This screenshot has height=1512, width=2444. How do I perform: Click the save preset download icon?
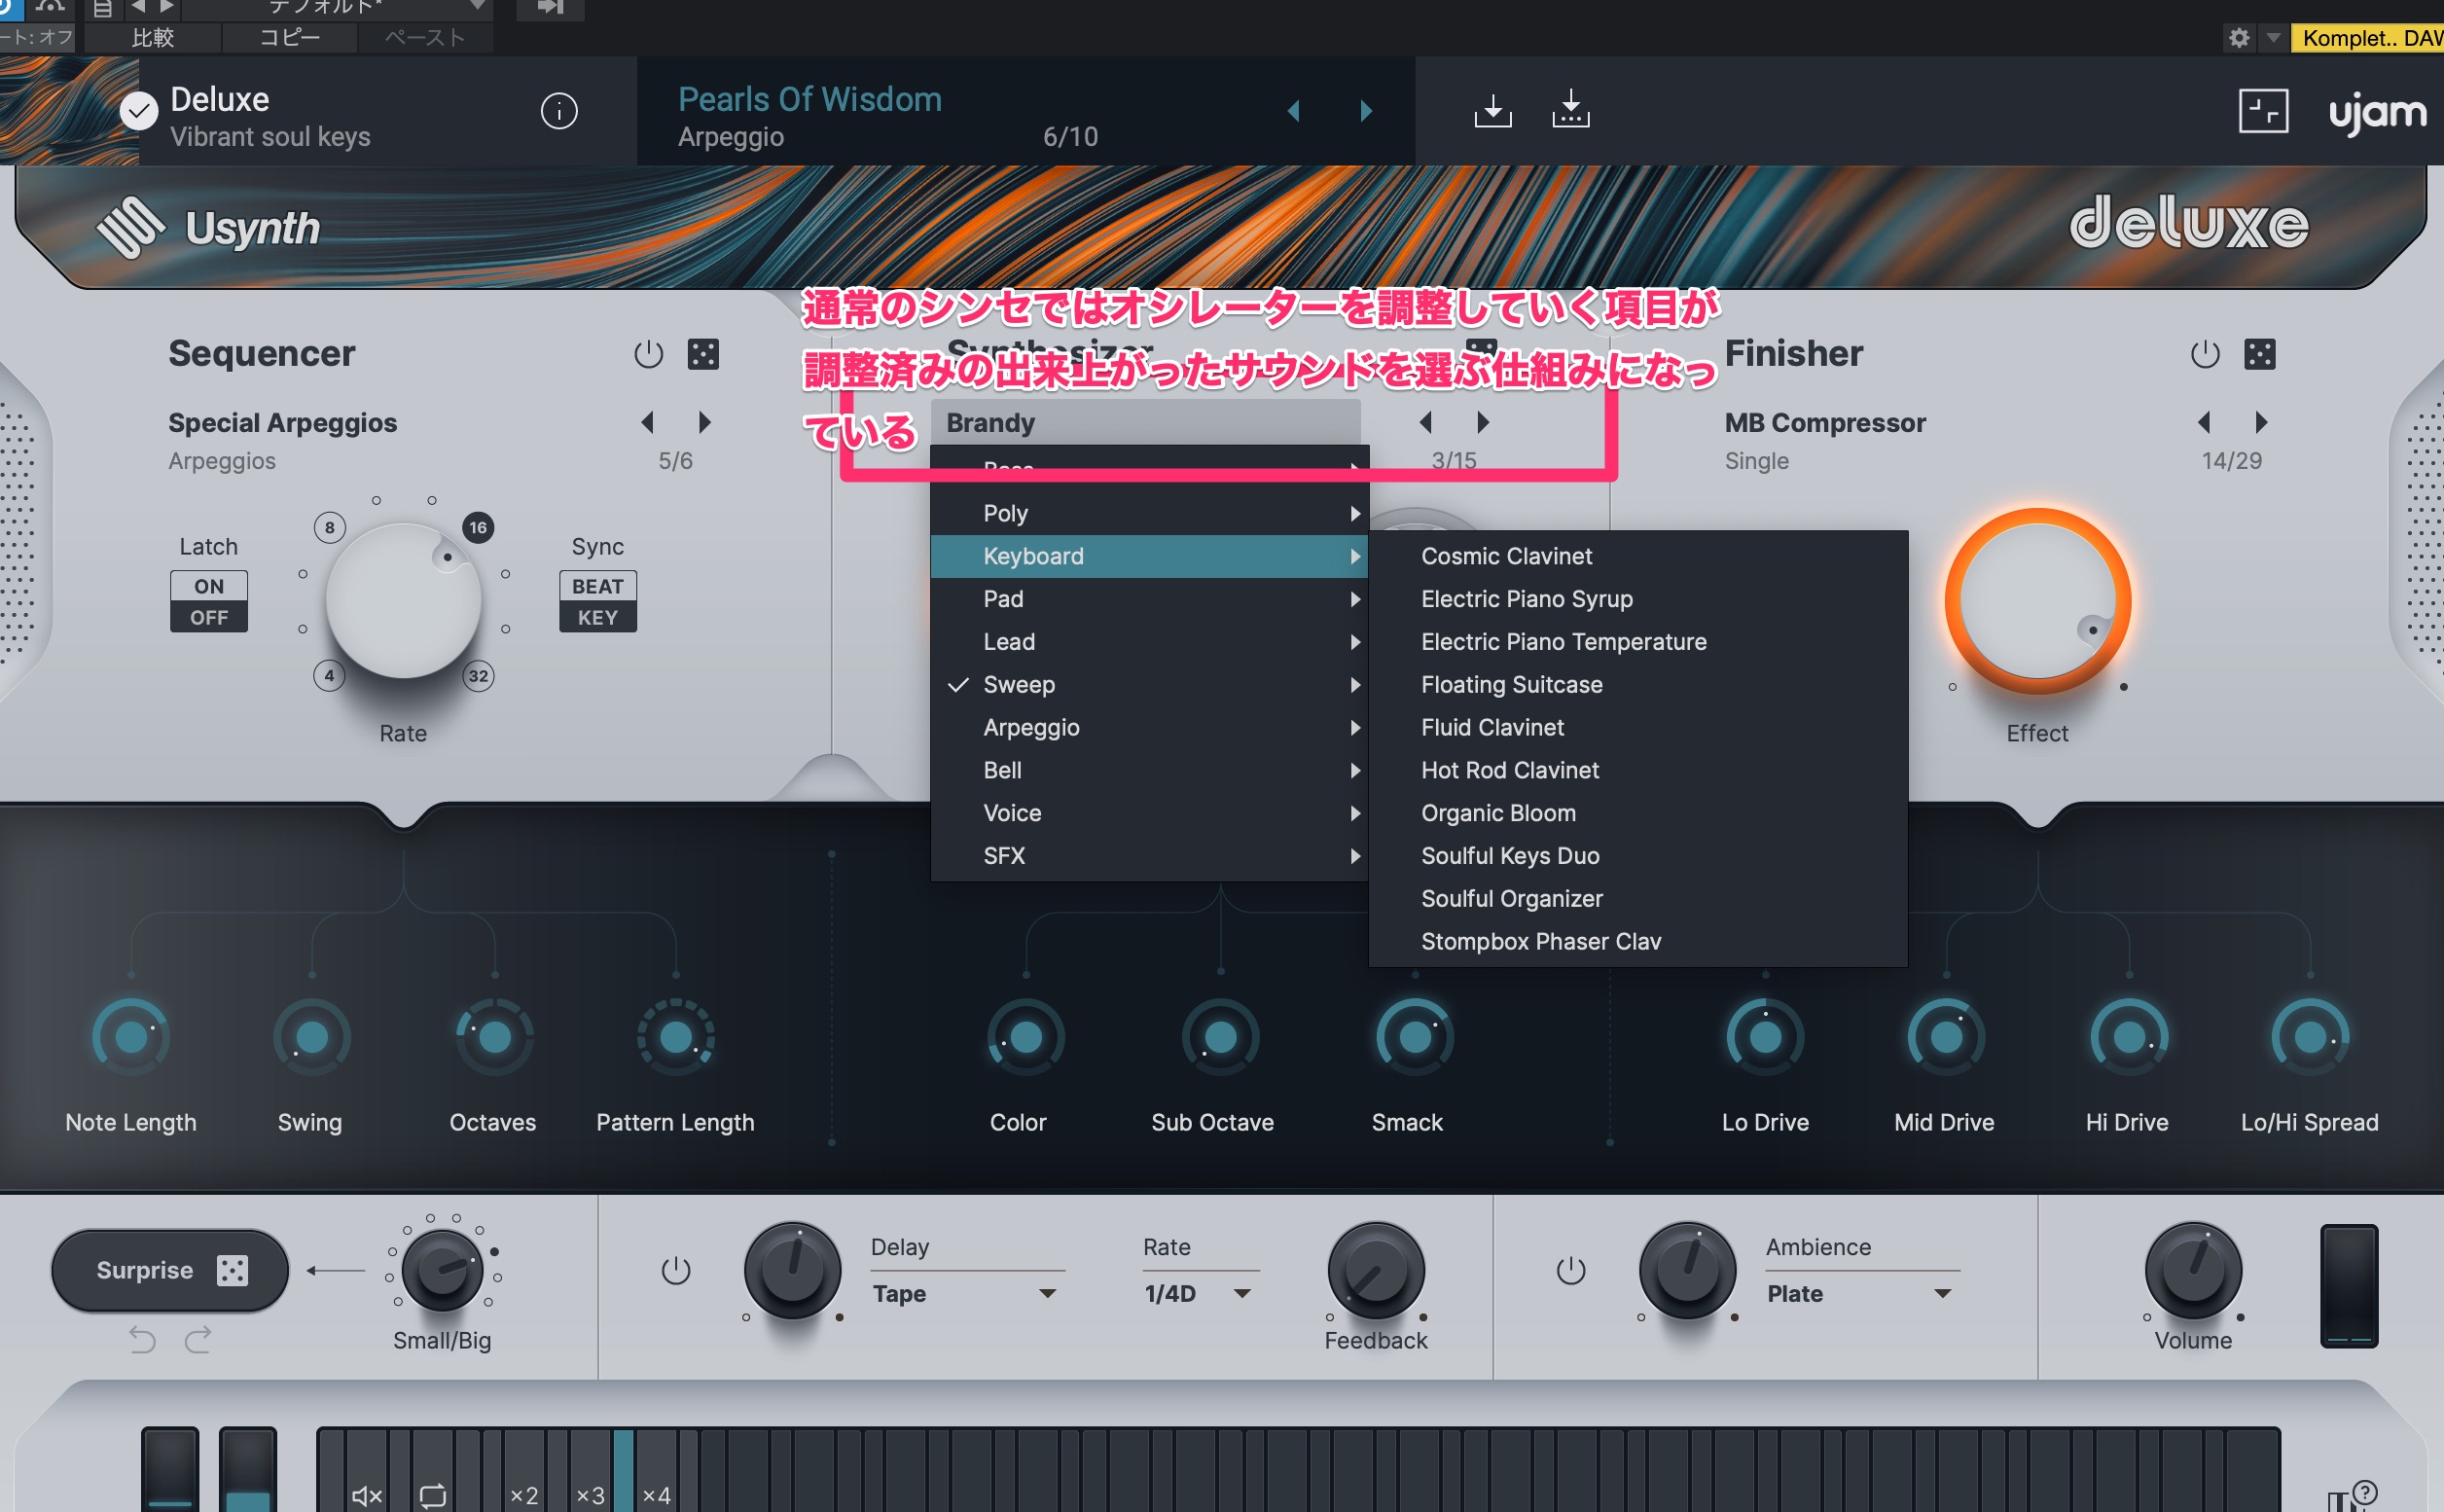coord(1492,111)
